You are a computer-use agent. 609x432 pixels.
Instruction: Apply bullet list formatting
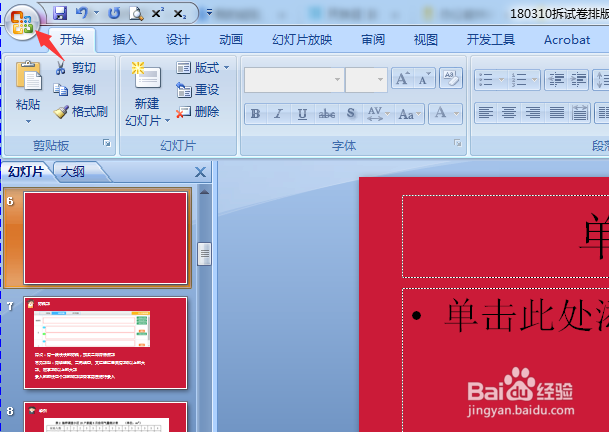point(485,80)
